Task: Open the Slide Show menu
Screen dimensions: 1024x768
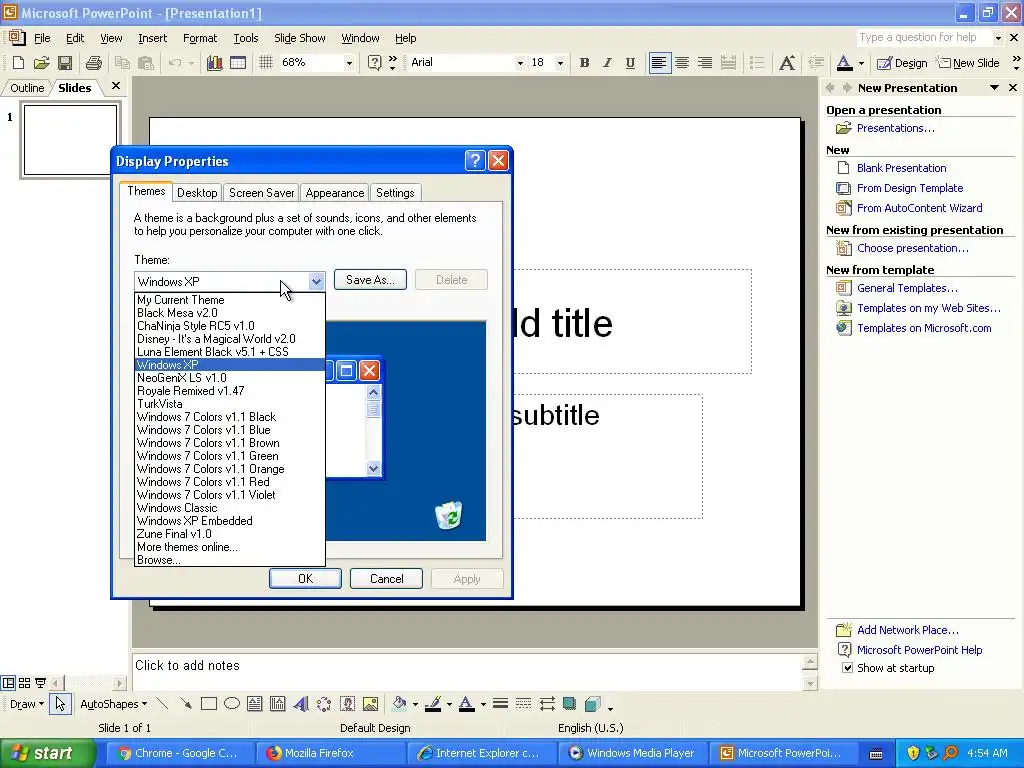Action: pyautogui.click(x=299, y=38)
